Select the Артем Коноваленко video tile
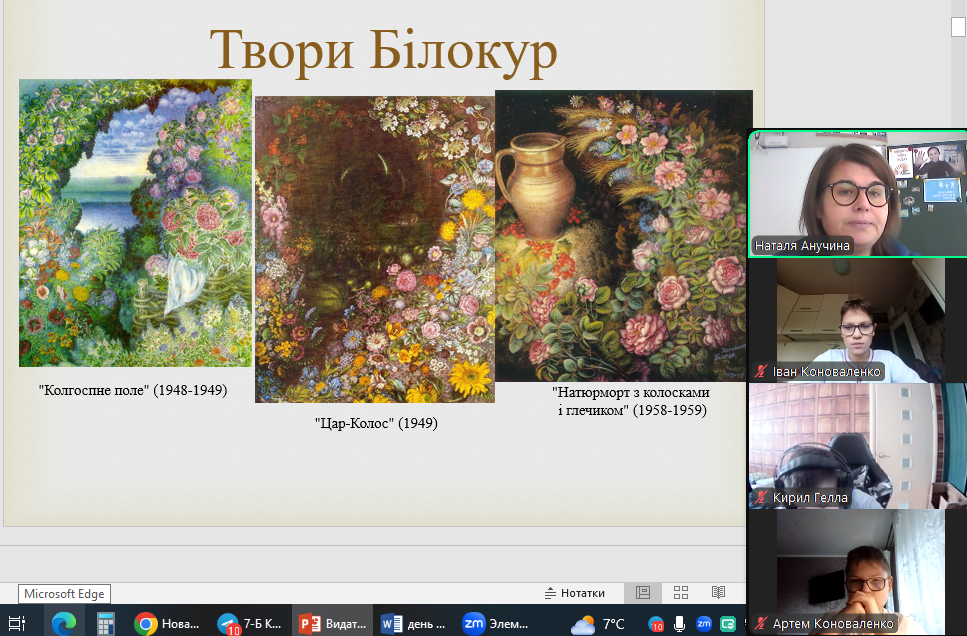 point(858,572)
